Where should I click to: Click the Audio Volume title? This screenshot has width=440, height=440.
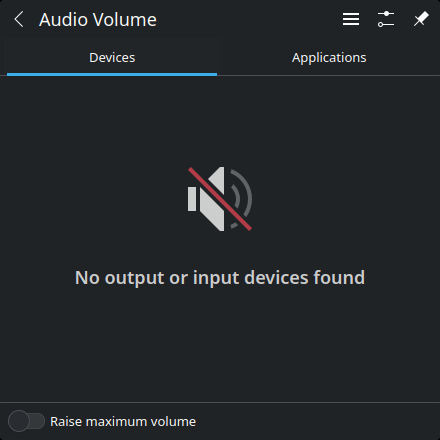click(x=98, y=19)
